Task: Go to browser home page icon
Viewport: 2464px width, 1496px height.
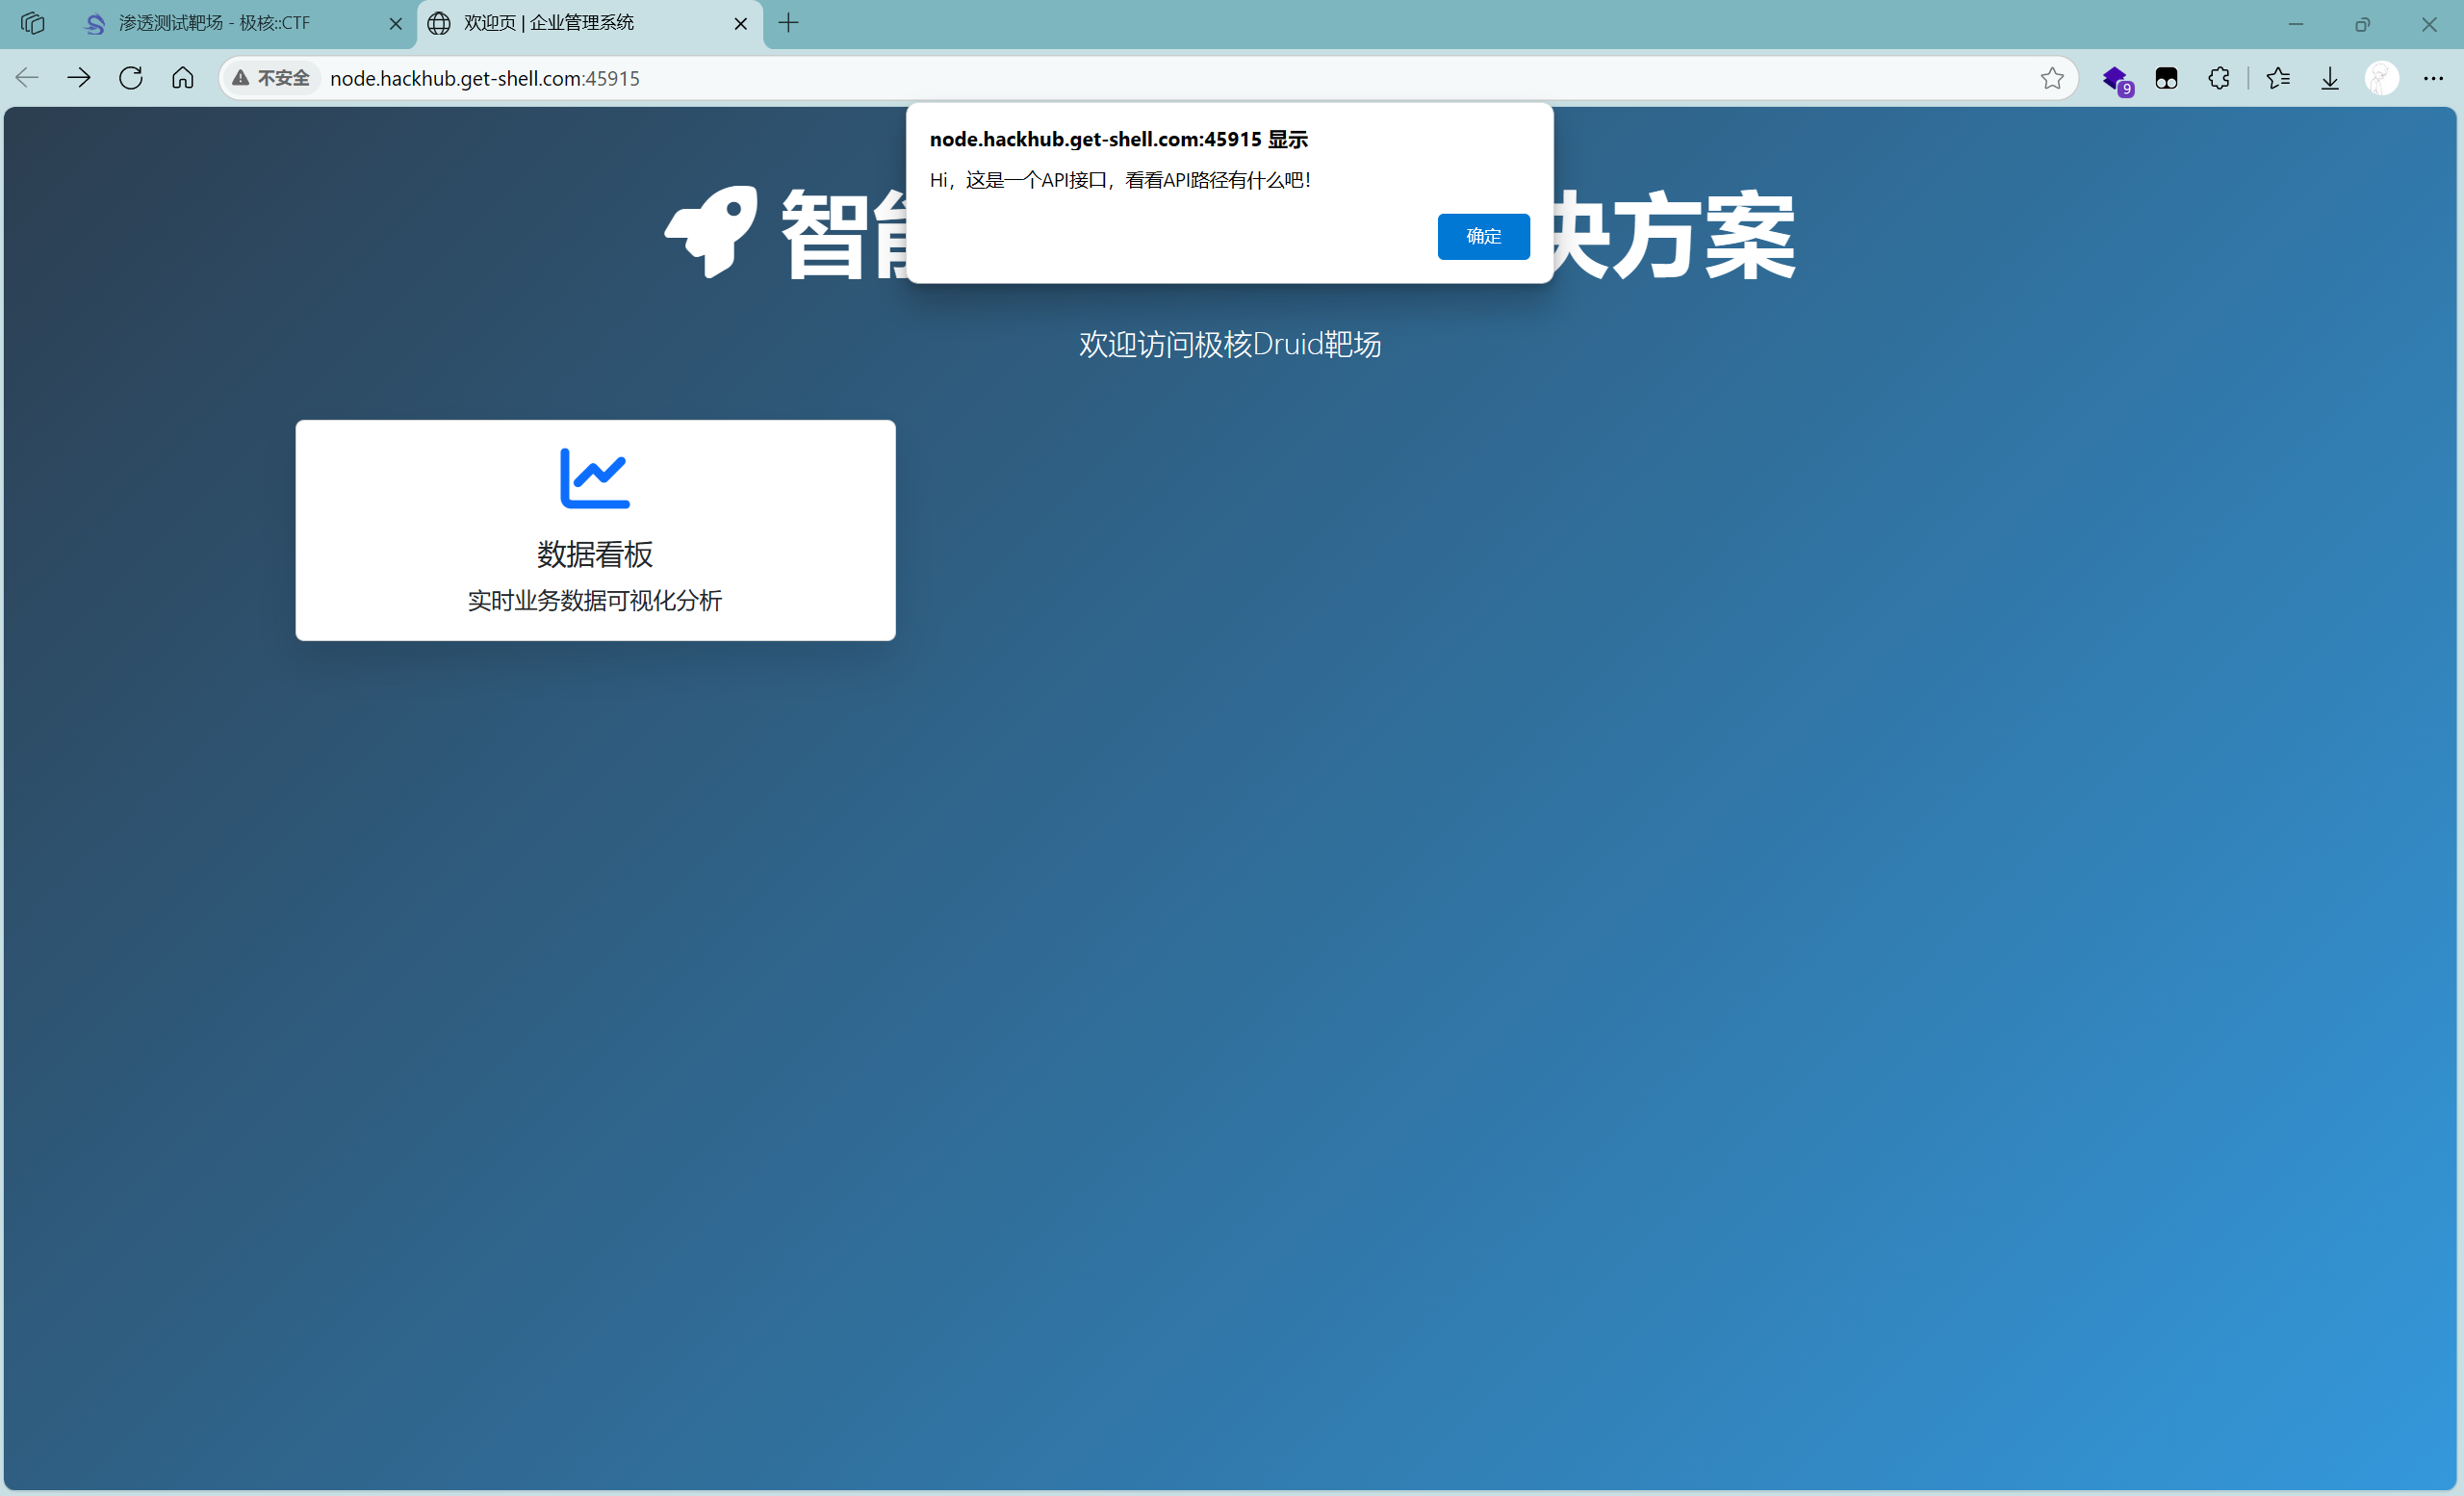Action: 183,78
